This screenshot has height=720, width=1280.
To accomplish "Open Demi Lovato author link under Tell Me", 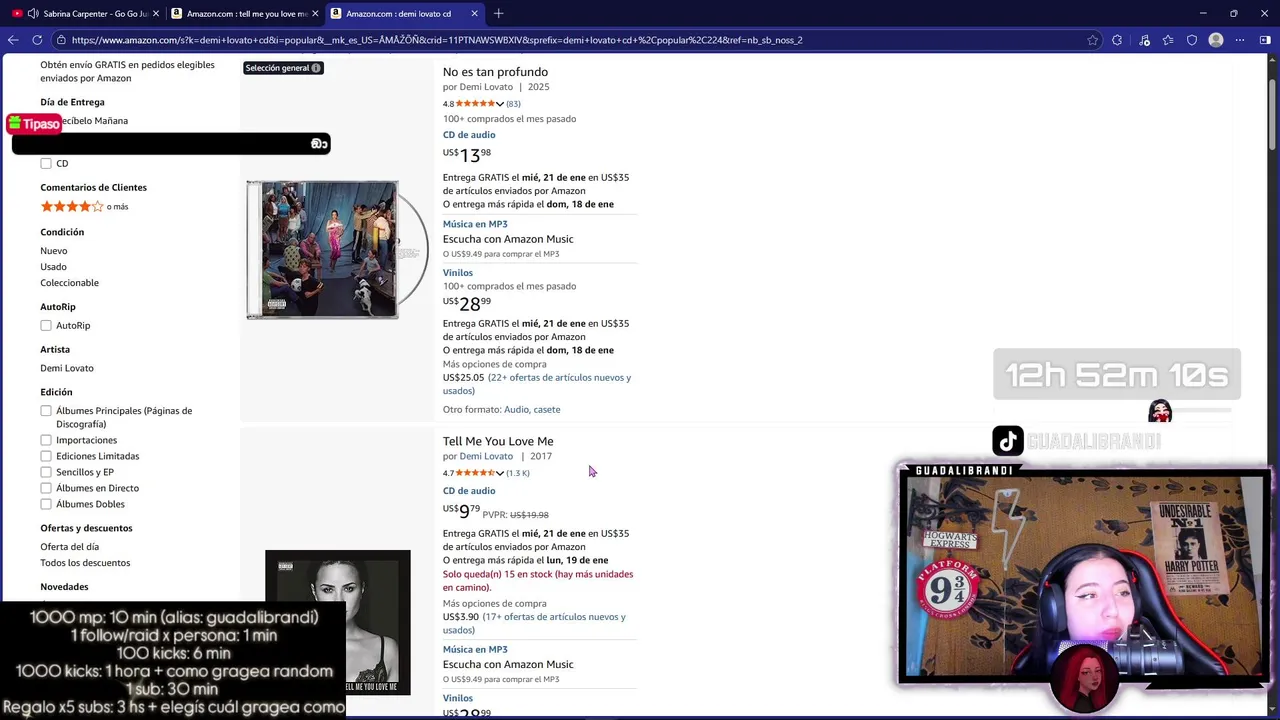I will point(486,456).
